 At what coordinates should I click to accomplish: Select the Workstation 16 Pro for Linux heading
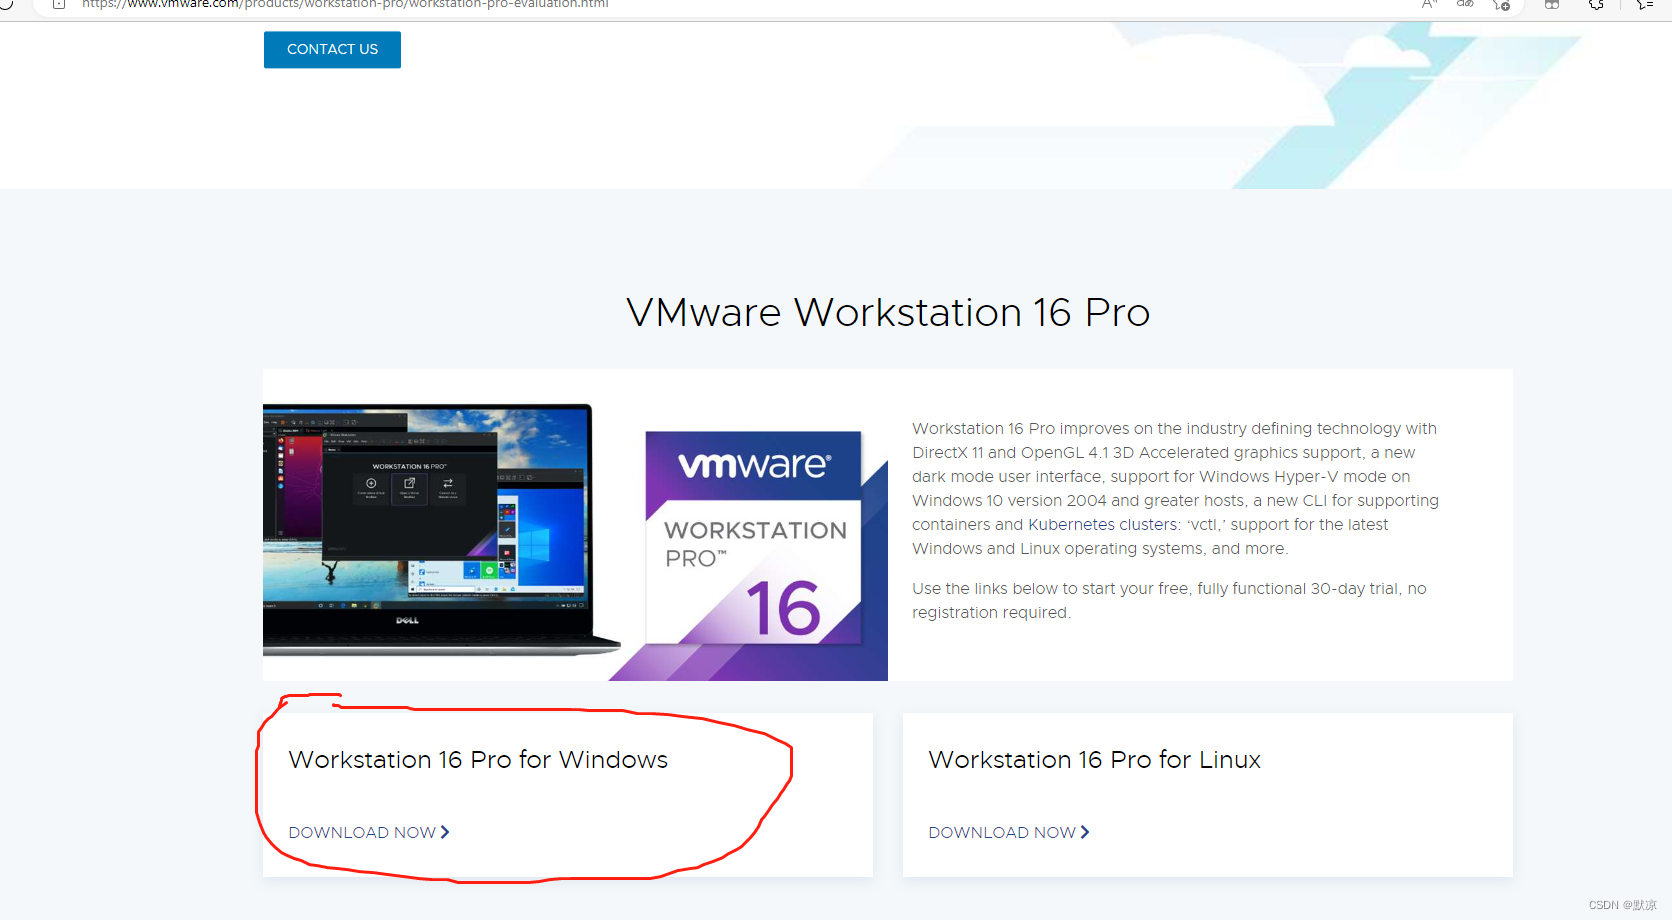tap(1094, 760)
